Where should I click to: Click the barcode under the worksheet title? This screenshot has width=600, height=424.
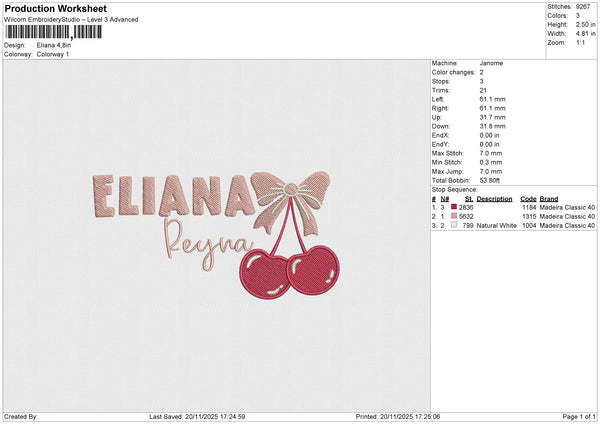[54, 32]
